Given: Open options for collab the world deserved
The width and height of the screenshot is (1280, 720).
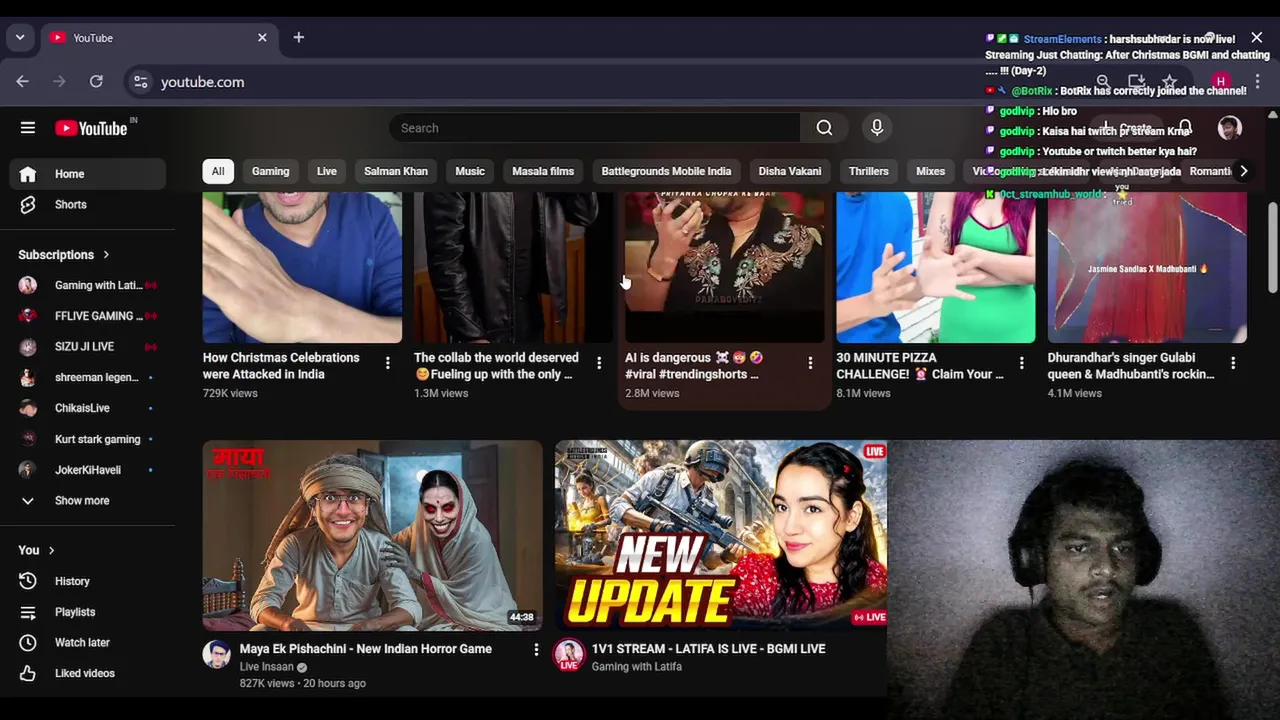Looking at the screenshot, I should point(599,363).
